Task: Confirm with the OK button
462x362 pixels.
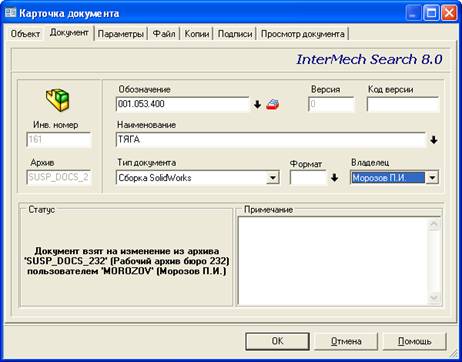Action: pyautogui.click(x=277, y=341)
